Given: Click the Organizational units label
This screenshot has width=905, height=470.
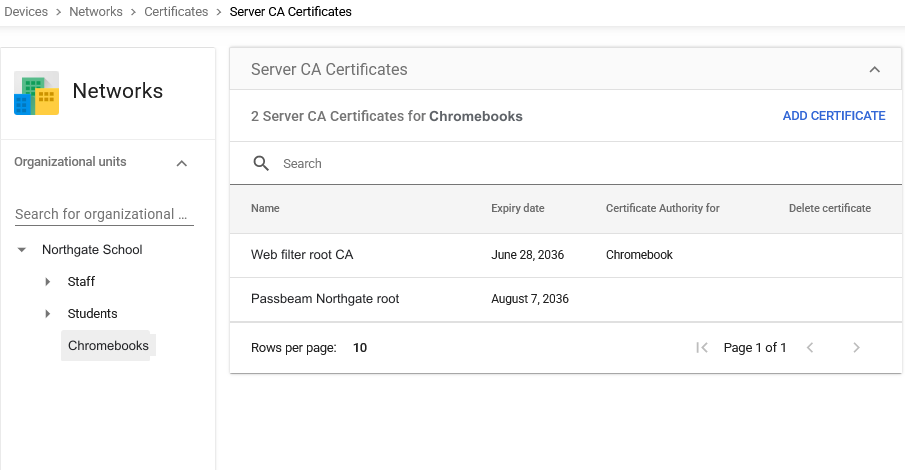Looking at the screenshot, I should click(x=70, y=162).
